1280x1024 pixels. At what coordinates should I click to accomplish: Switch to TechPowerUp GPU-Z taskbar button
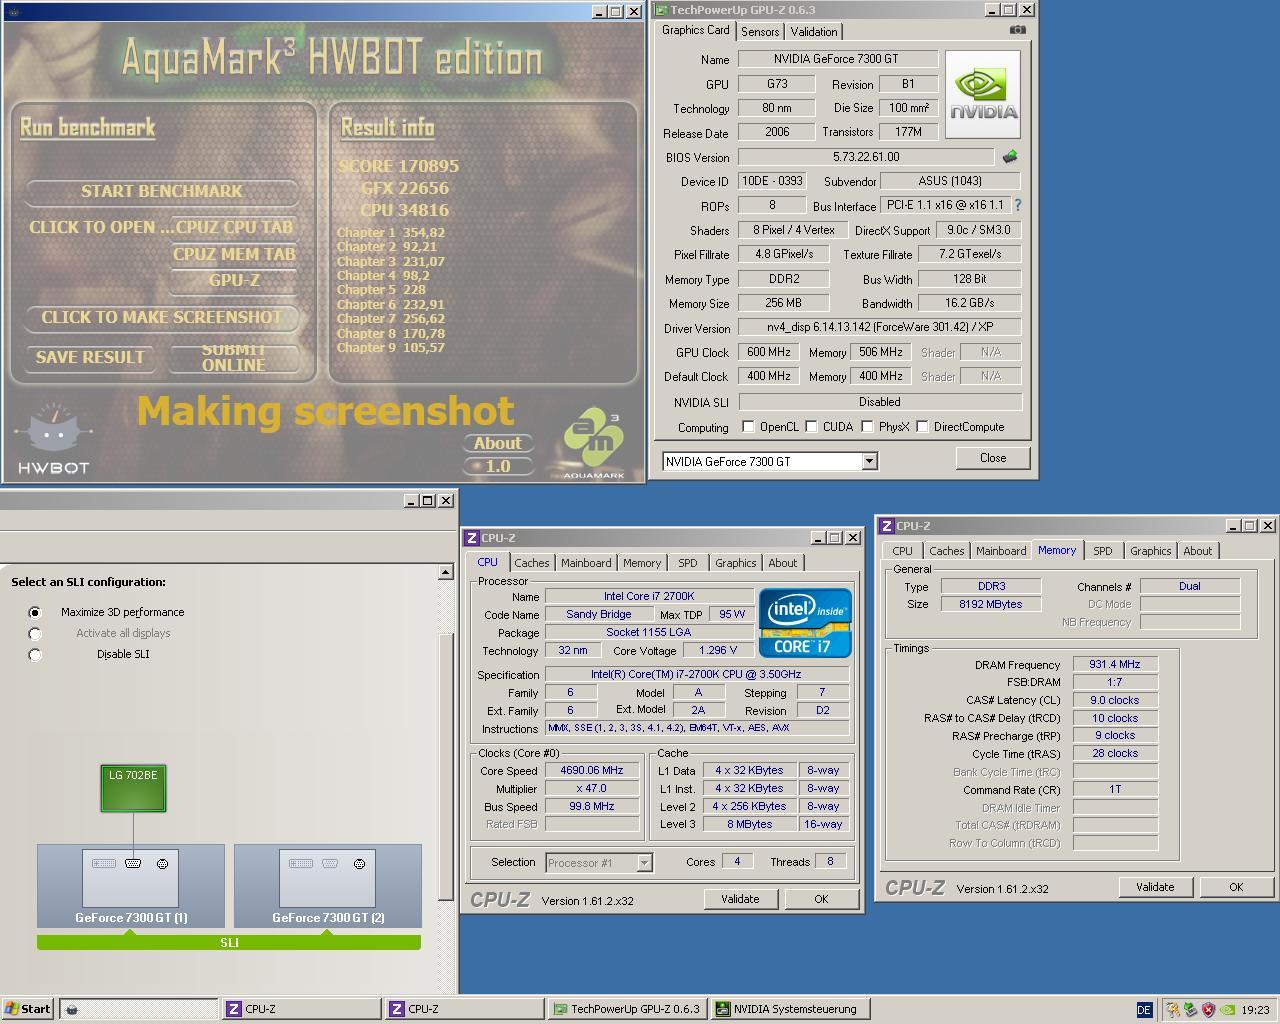pyautogui.click(x=628, y=1009)
